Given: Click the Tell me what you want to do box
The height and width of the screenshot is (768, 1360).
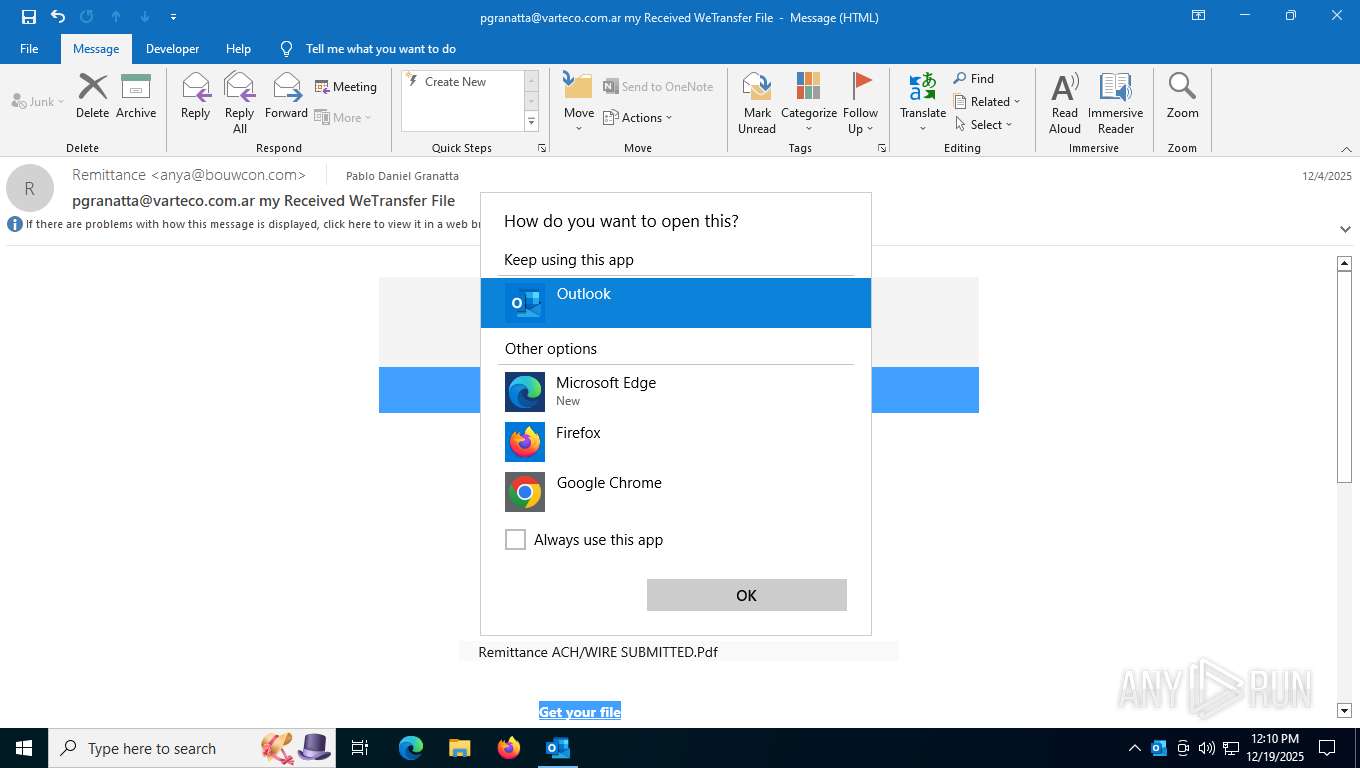Looking at the screenshot, I should coord(380,48).
